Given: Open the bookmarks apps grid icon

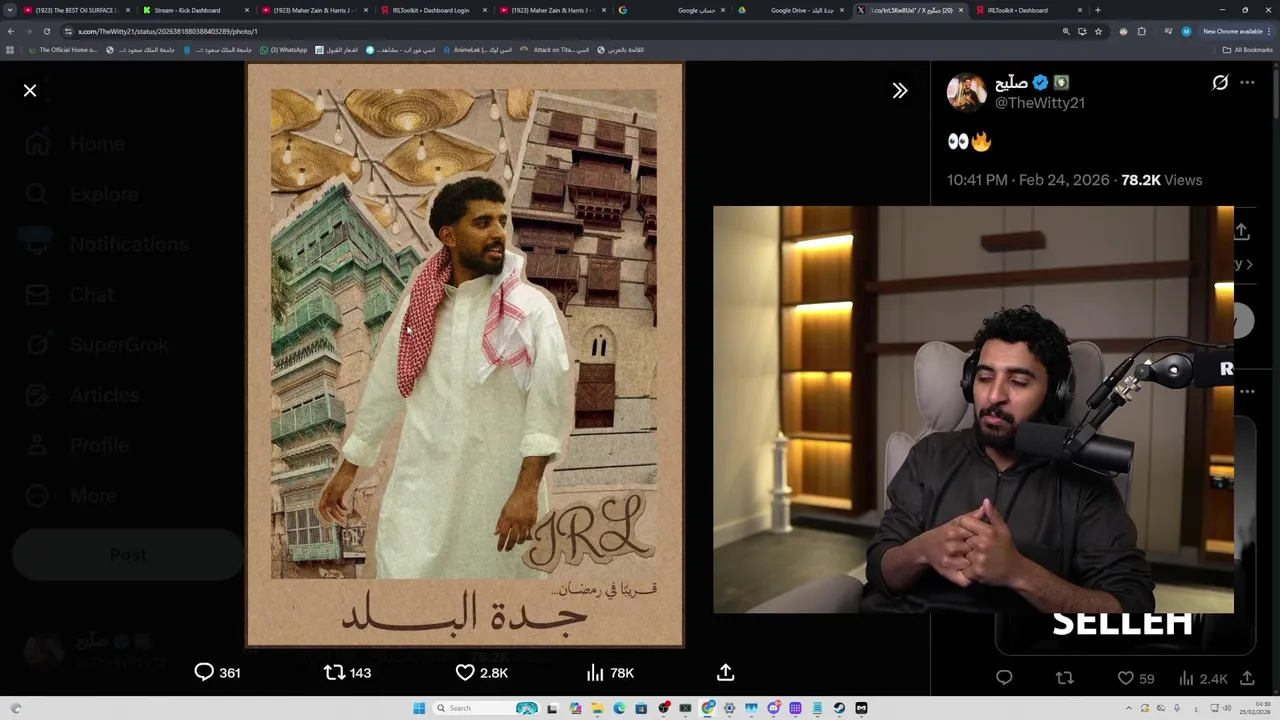Looking at the screenshot, I should click(10, 50).
